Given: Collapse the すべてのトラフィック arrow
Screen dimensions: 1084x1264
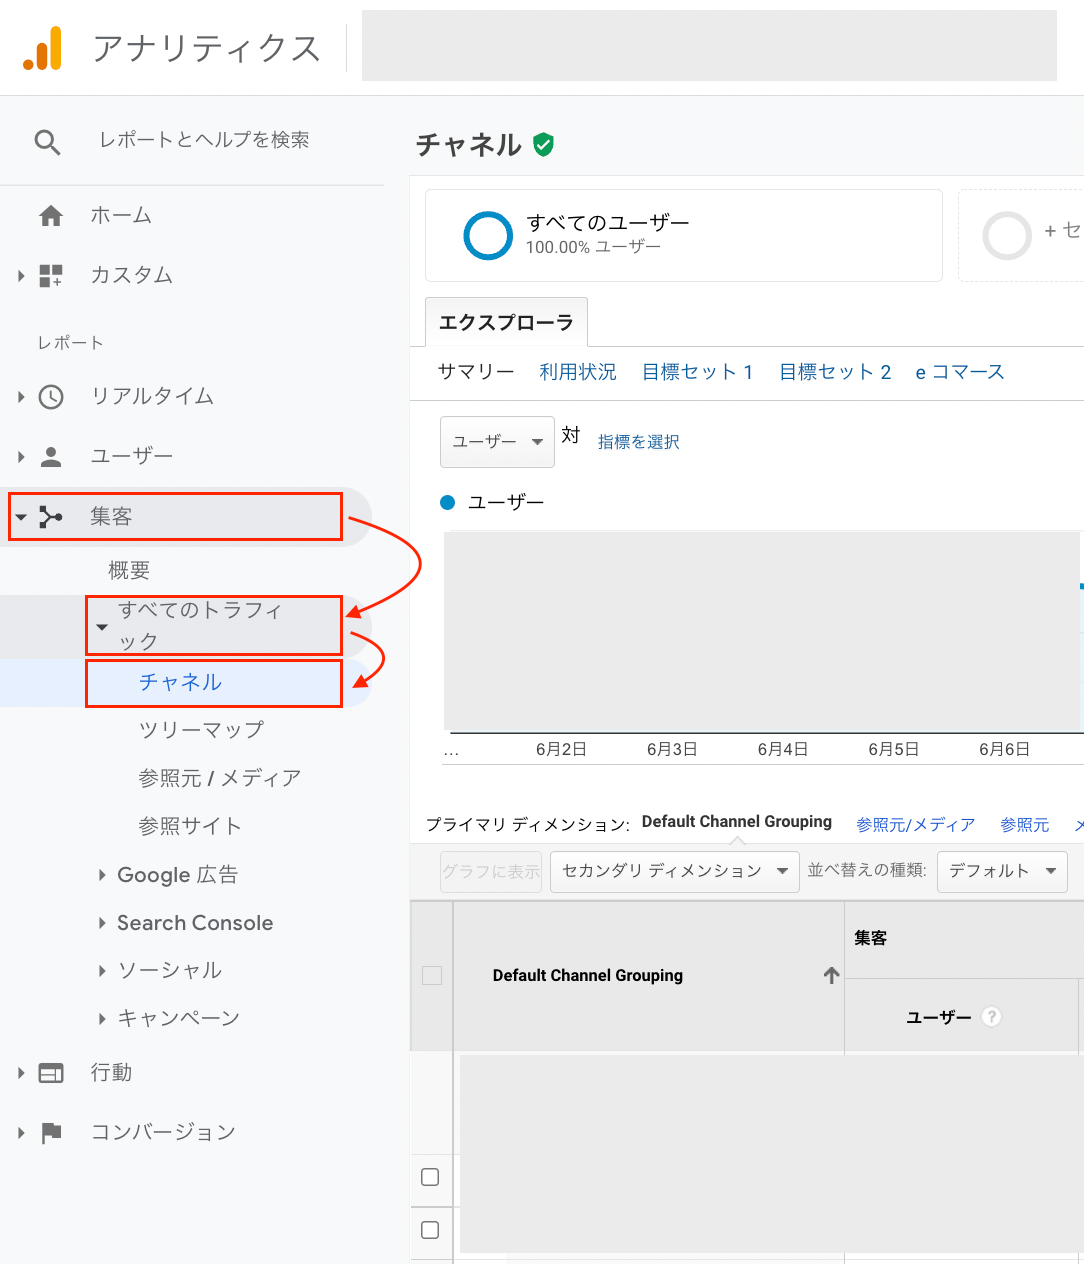Looking at the screenshot, I should 101,627.
